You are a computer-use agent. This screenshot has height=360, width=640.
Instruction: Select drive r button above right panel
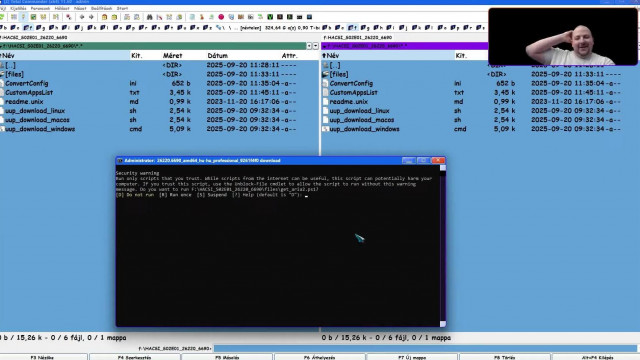467,27
